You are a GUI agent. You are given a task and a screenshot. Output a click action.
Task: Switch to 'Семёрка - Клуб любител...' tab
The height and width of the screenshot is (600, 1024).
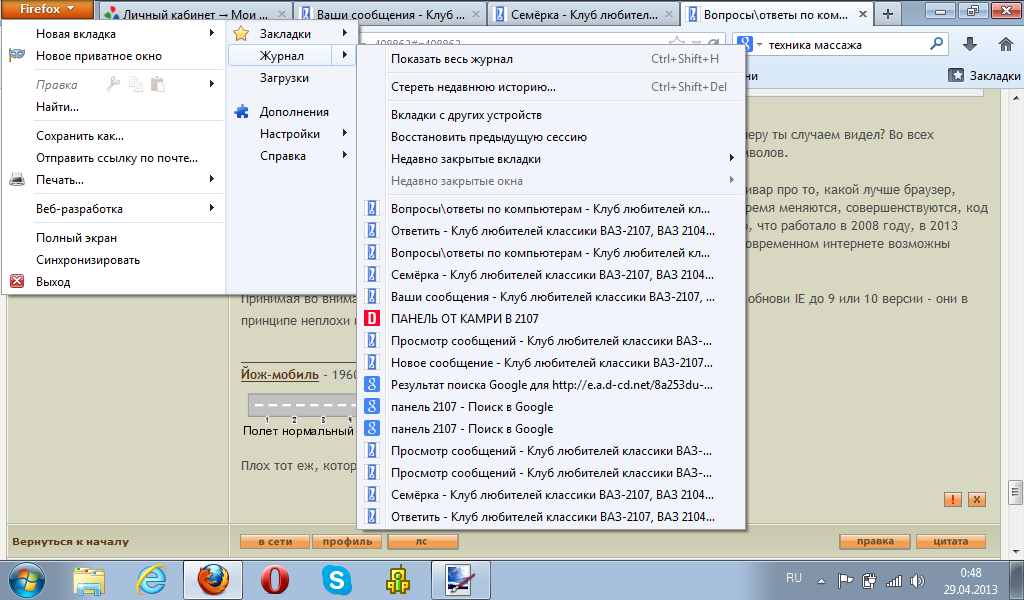point(584,14)
